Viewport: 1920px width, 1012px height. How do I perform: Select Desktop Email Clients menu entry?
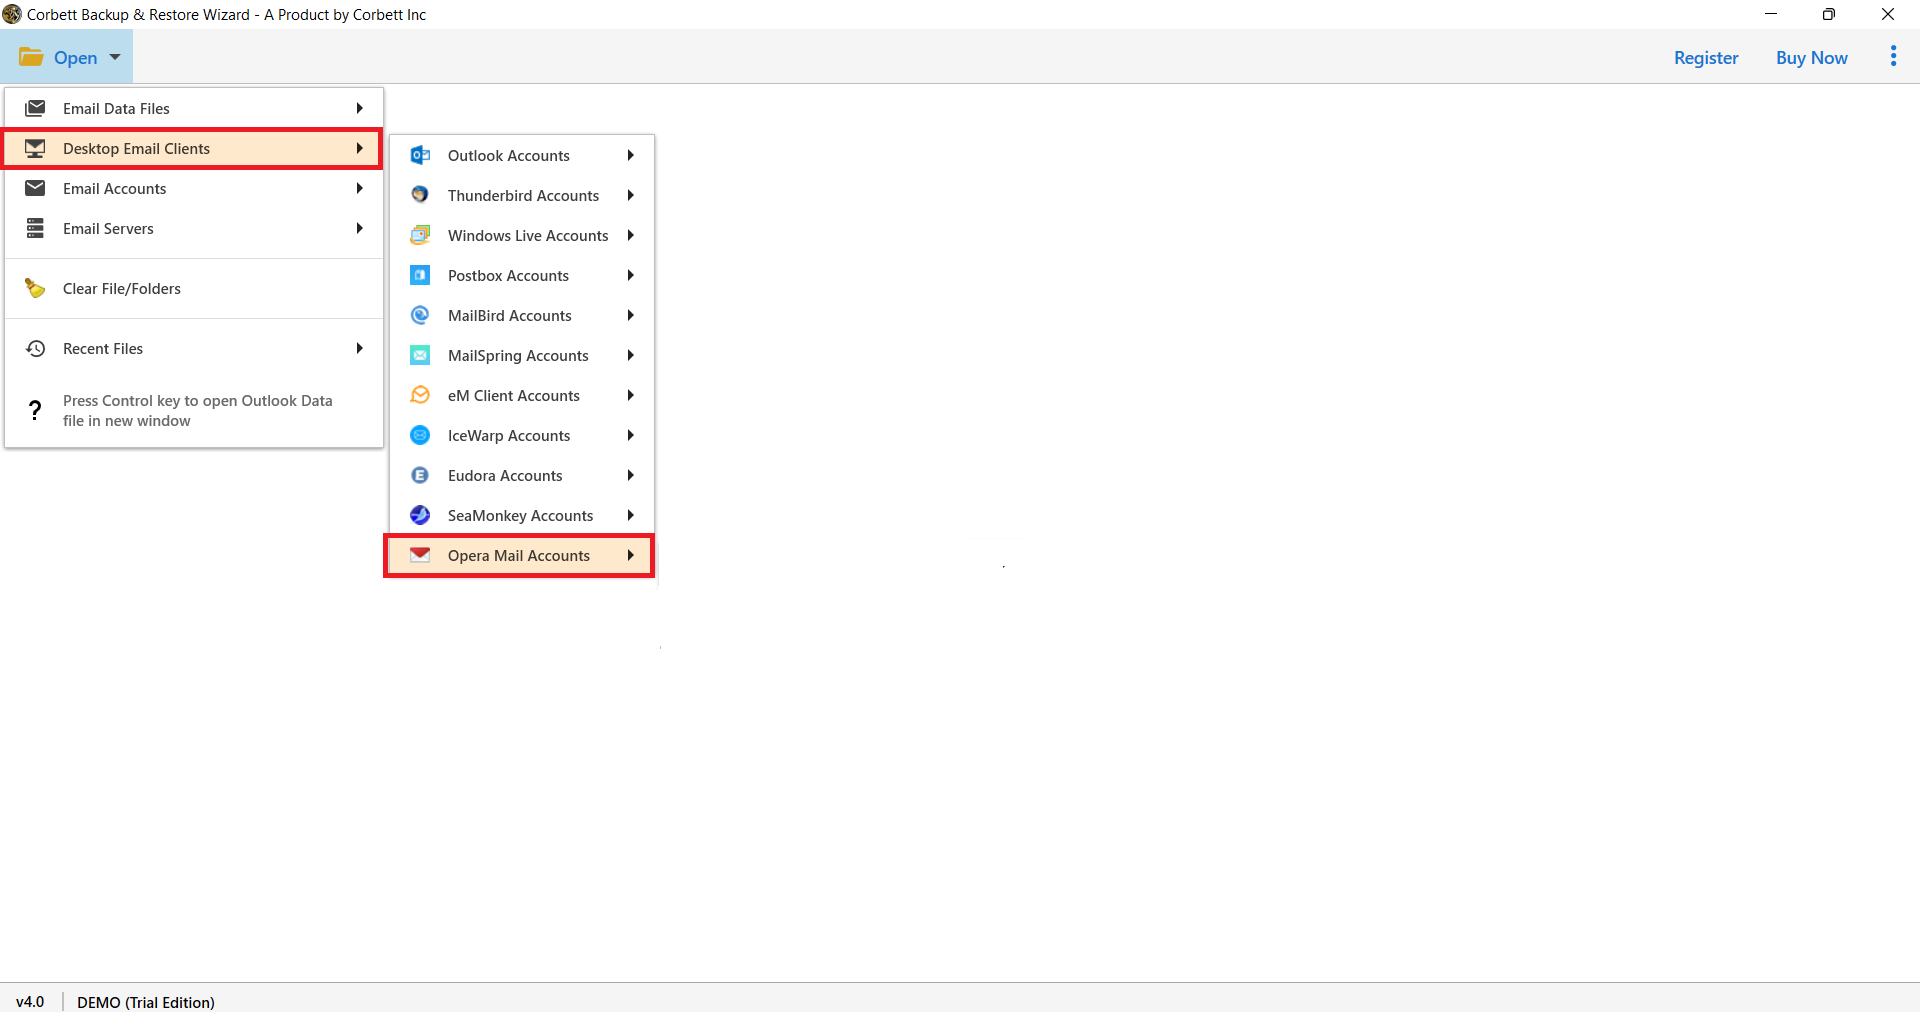point(193,148)
